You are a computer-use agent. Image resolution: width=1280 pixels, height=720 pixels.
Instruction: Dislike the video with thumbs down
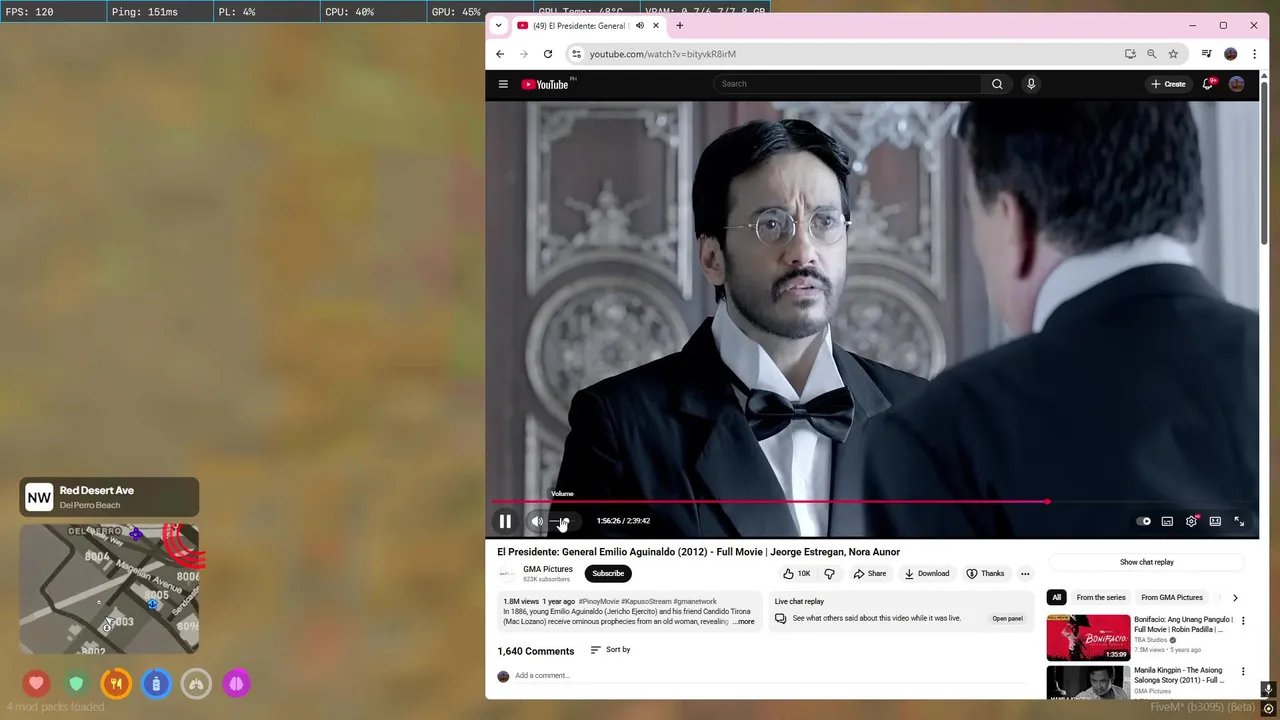[x=829, y=574]
